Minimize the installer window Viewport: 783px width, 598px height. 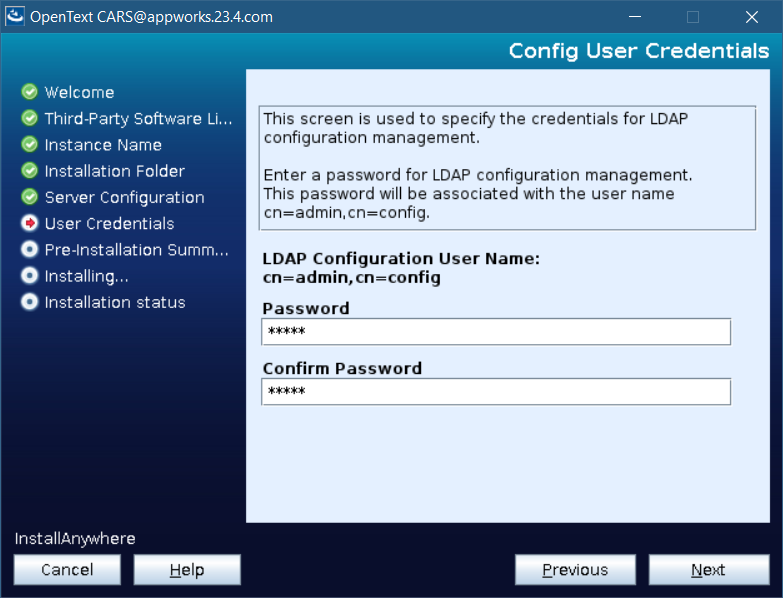[x=635, y=16]
